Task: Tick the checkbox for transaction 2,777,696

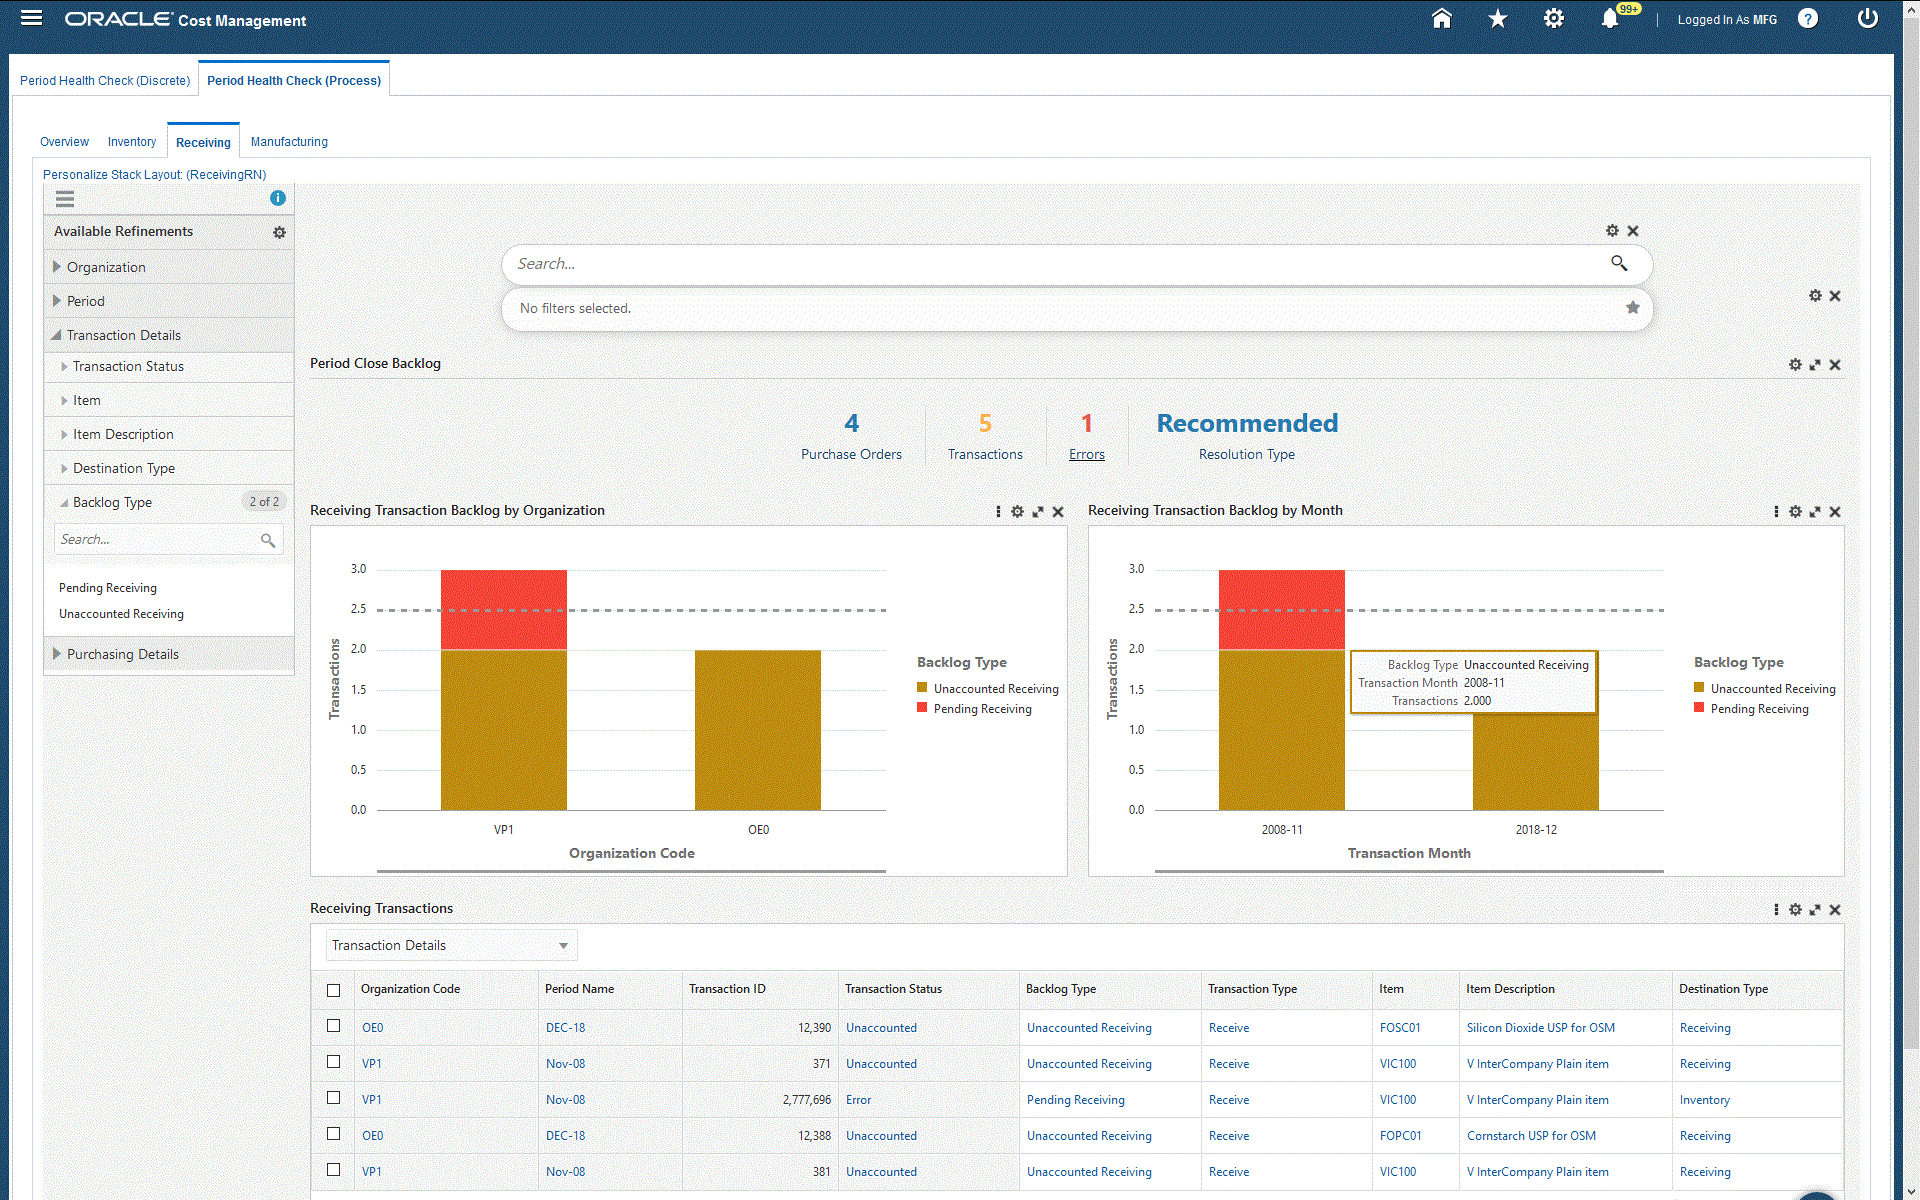Action: 334,1098
